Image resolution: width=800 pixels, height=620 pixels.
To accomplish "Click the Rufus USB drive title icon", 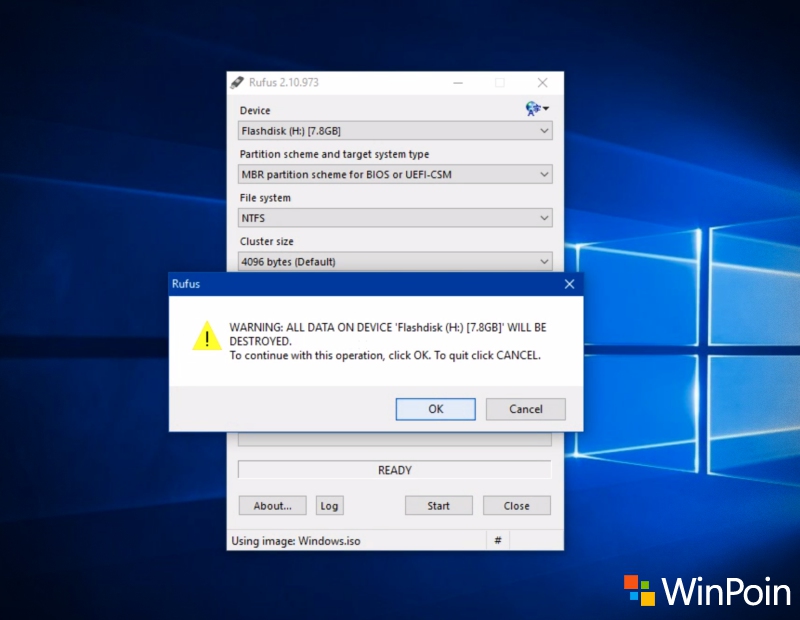I will point(237,83).
